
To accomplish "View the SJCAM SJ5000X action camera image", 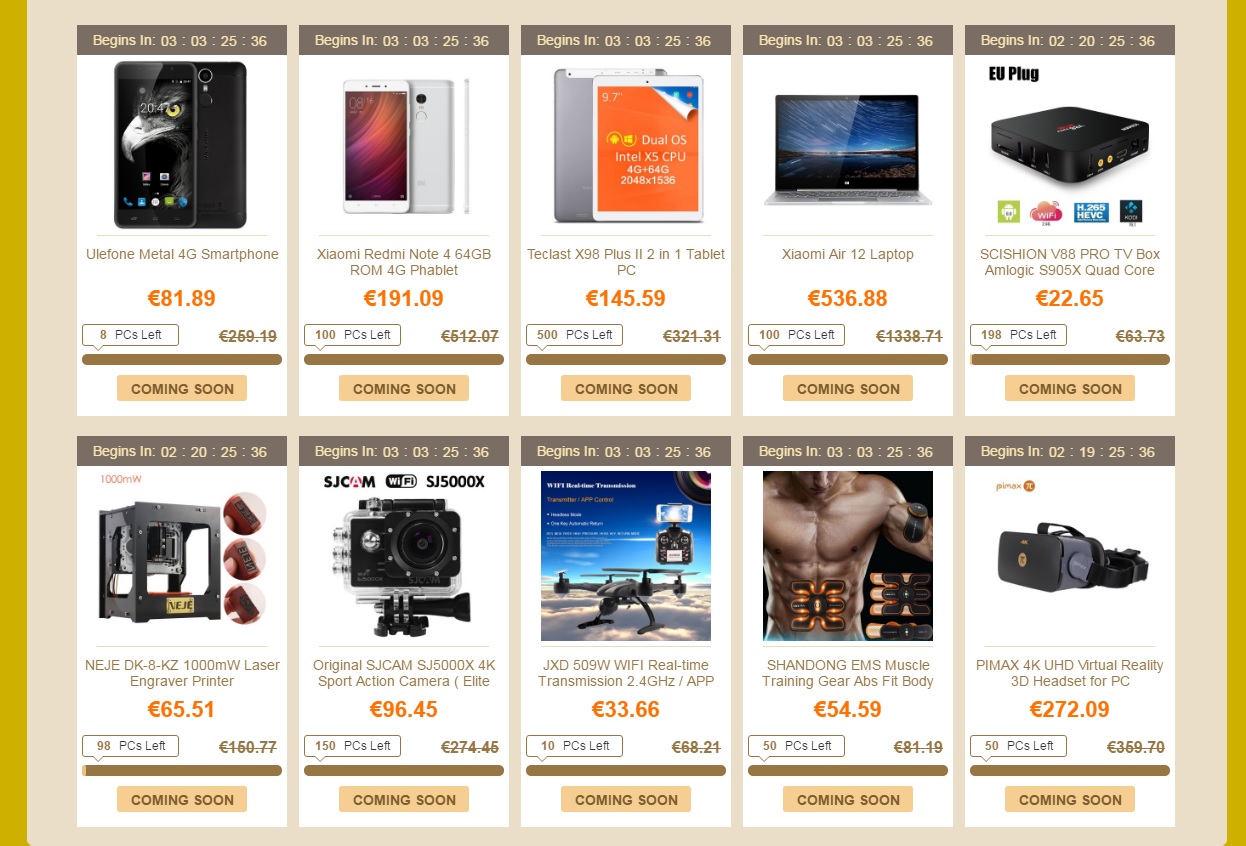I will tap(404, 556).
